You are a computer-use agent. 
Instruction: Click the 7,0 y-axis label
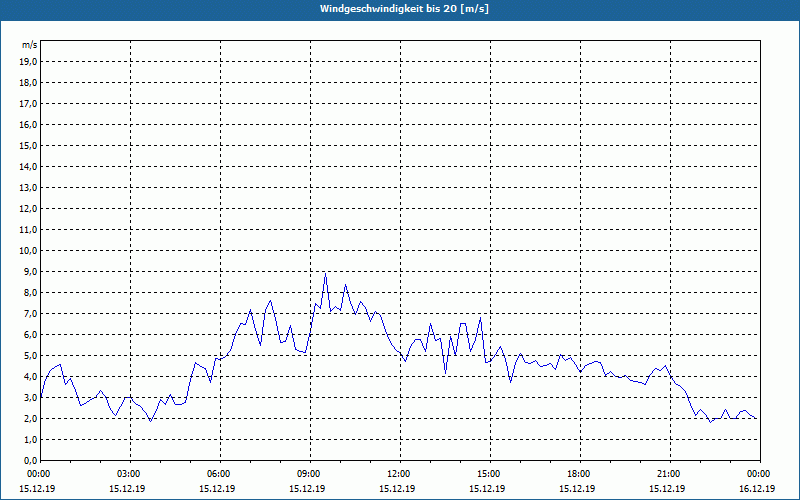coord(30,313)
